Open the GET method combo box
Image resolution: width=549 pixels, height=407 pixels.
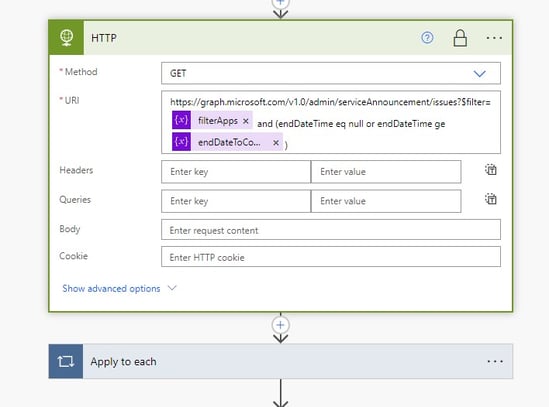tap(331, 73)
